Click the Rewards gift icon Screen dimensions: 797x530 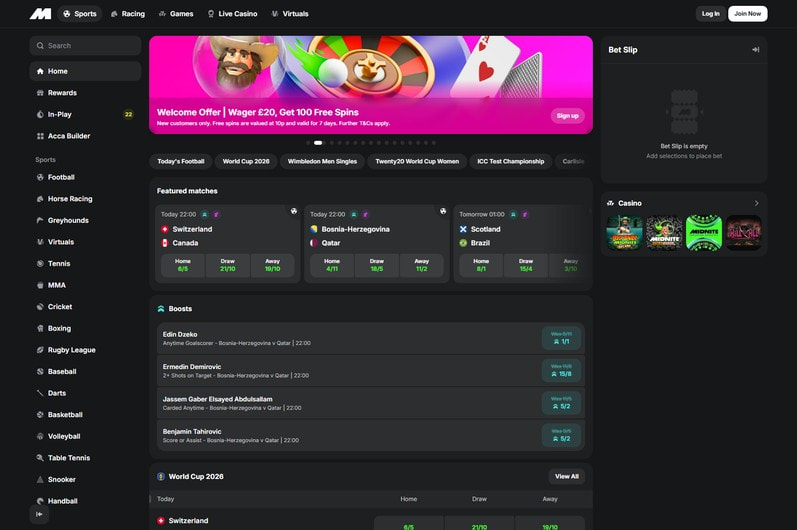pos(40,93)
